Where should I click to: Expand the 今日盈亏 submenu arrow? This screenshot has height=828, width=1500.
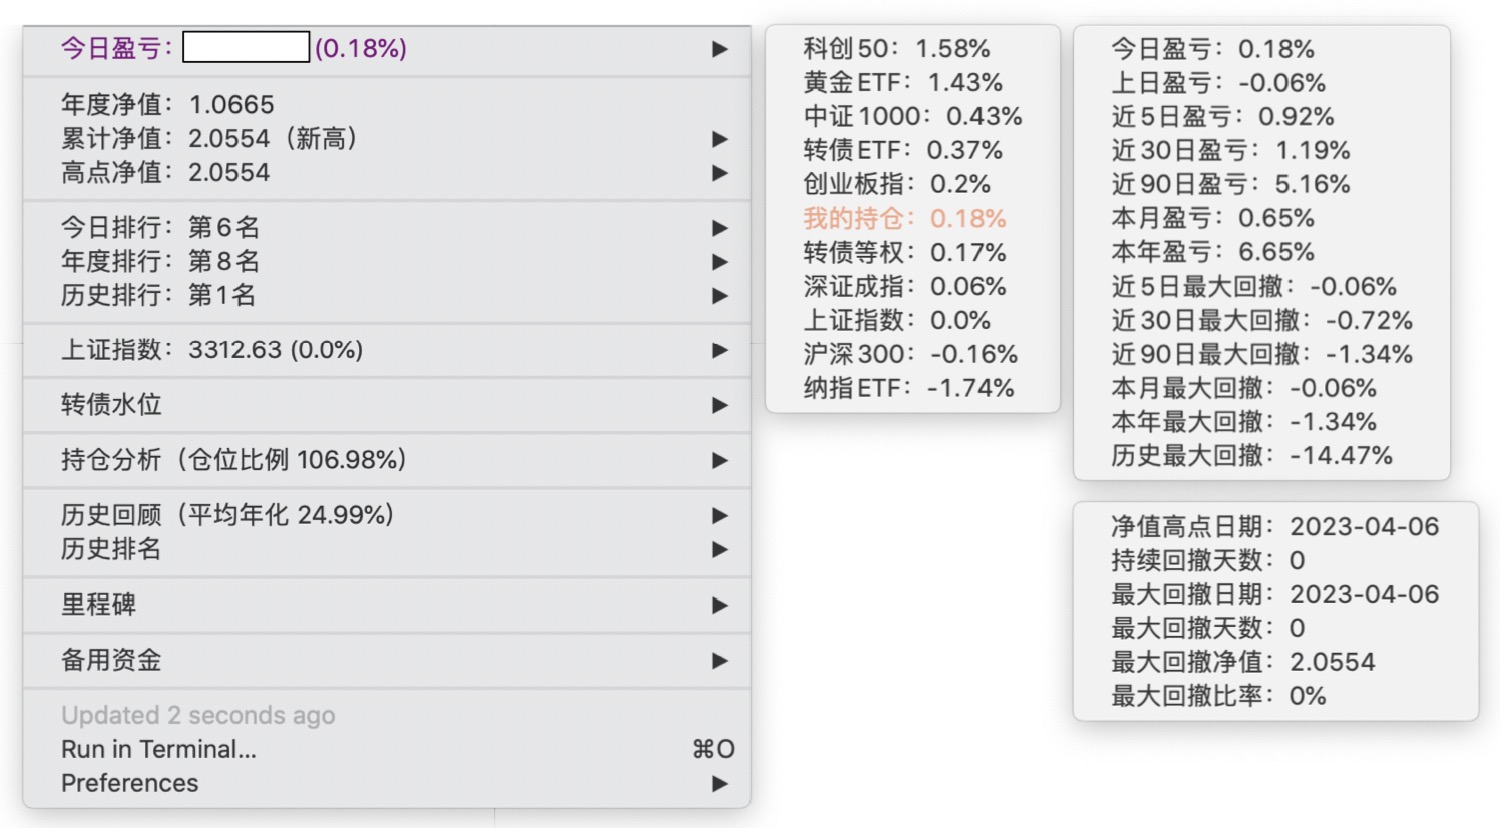(x=719, y=49)
